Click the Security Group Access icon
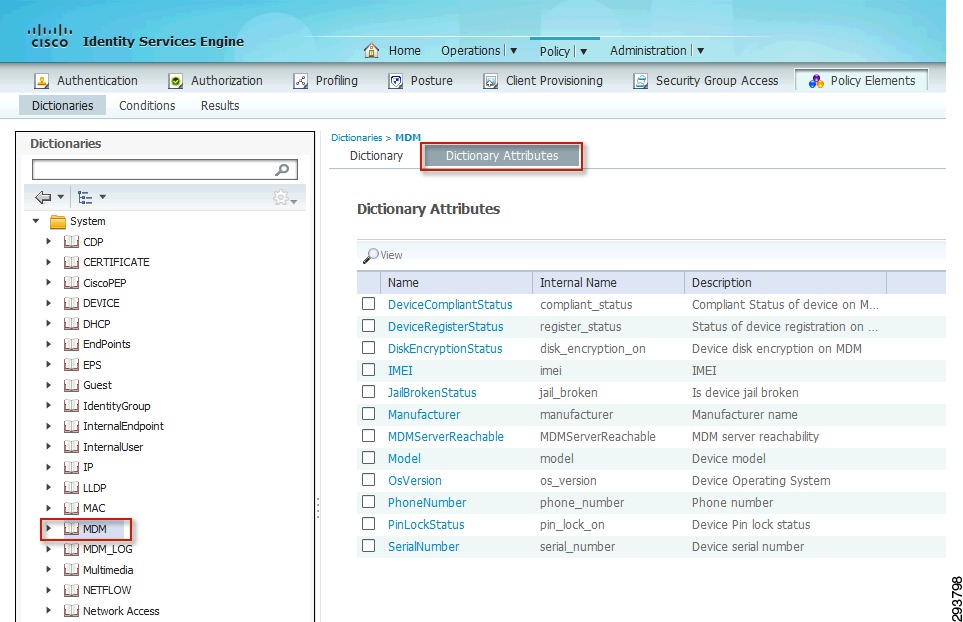 [641, 80]
